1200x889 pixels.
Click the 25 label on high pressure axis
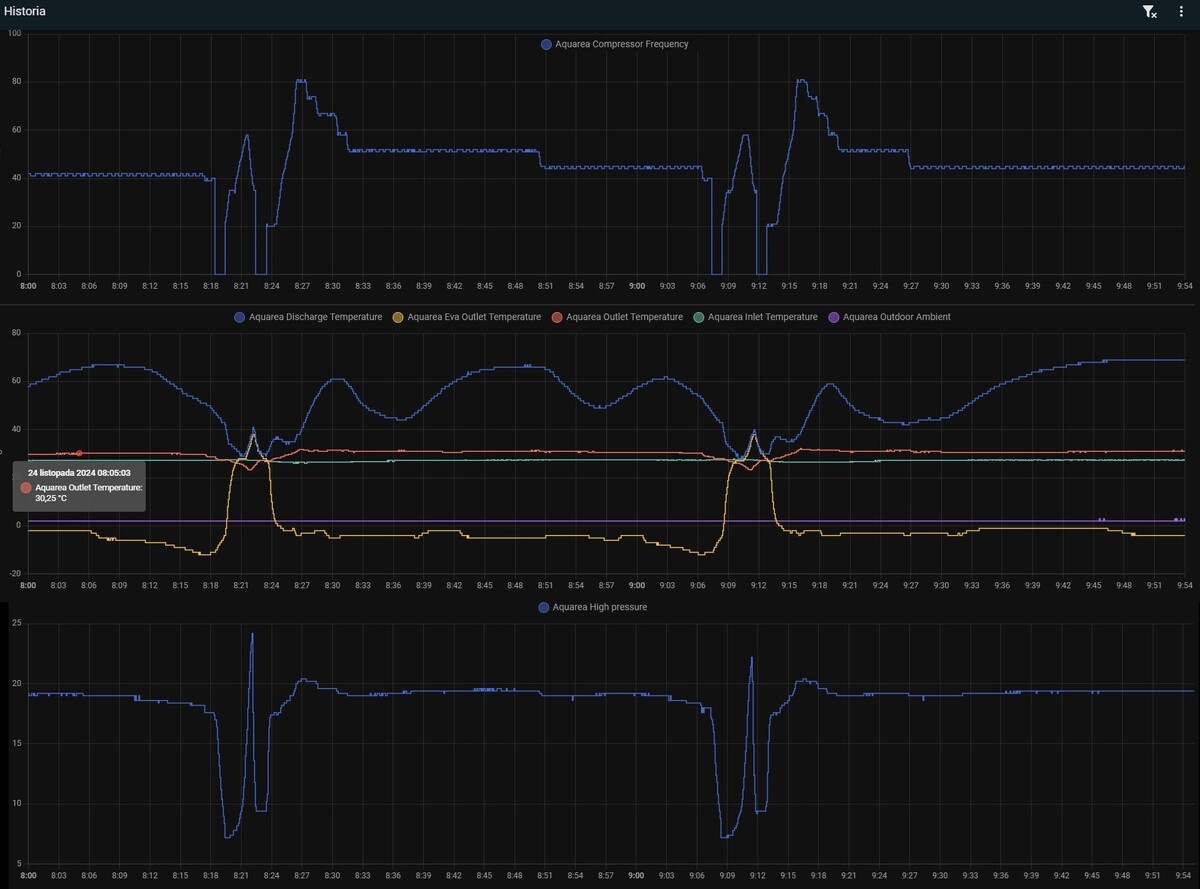pos(15,624)
